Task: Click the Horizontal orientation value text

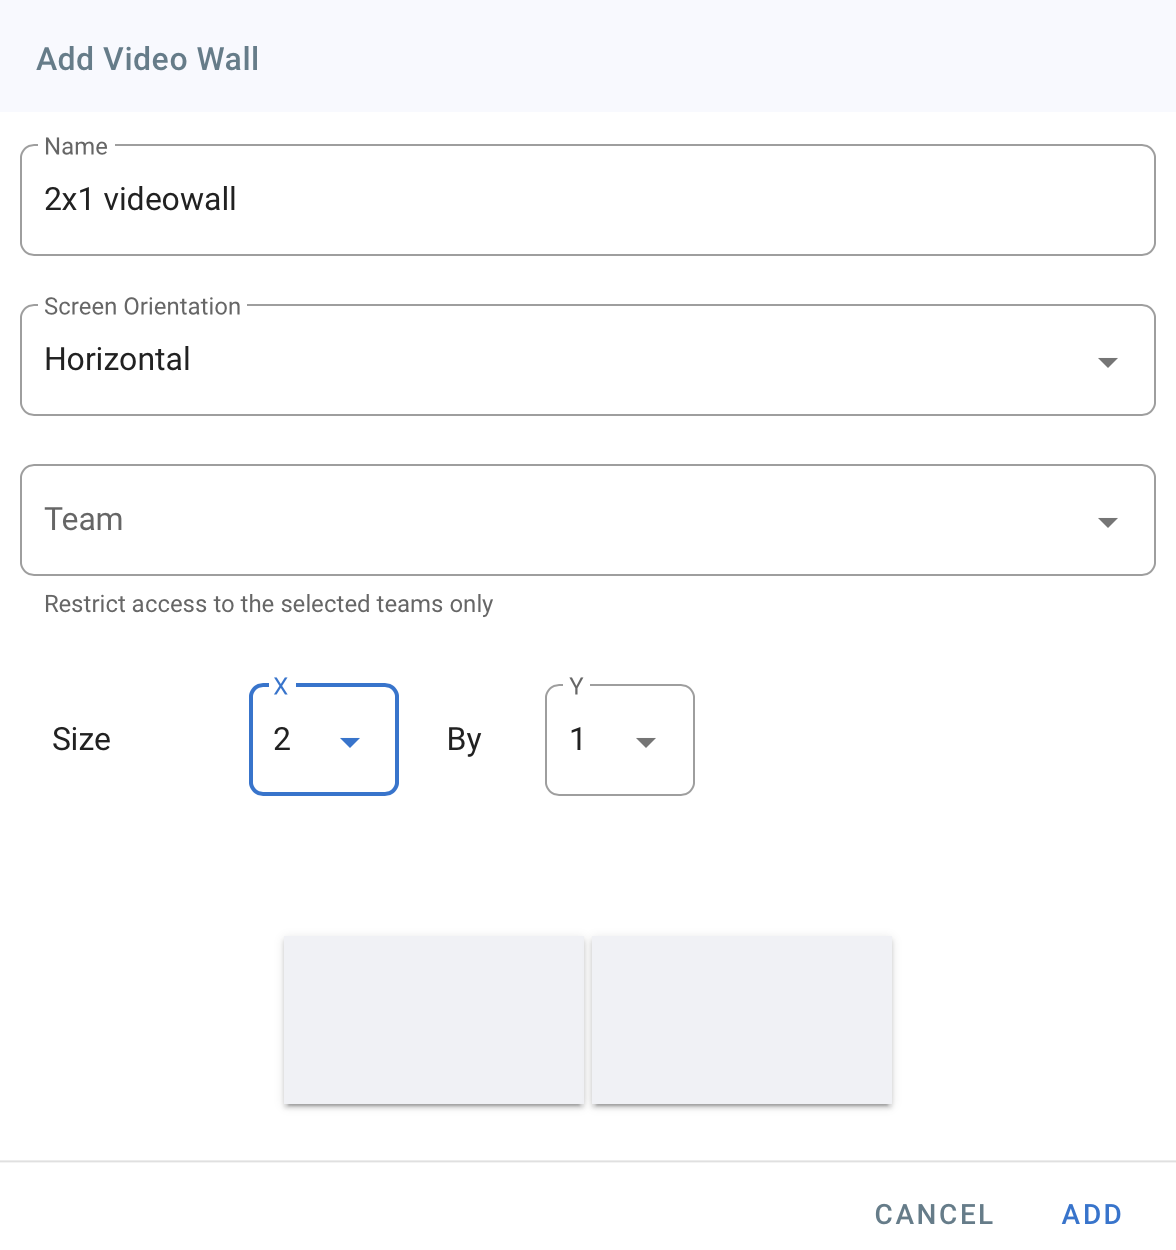Action: point(118,360)
